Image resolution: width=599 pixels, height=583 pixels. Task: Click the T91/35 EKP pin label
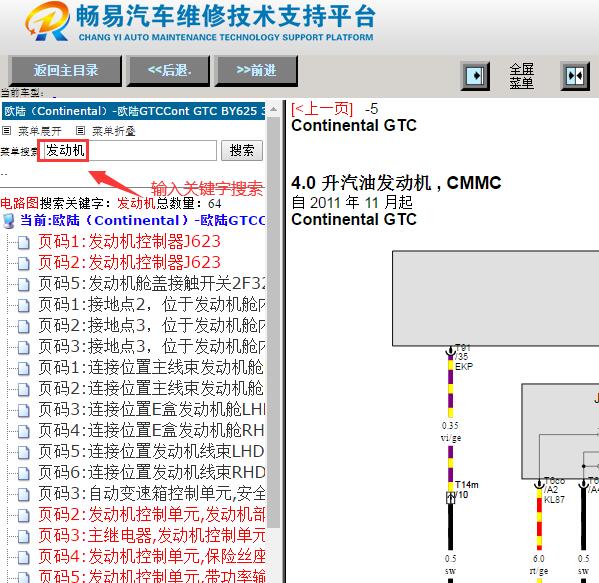[463, 357]
